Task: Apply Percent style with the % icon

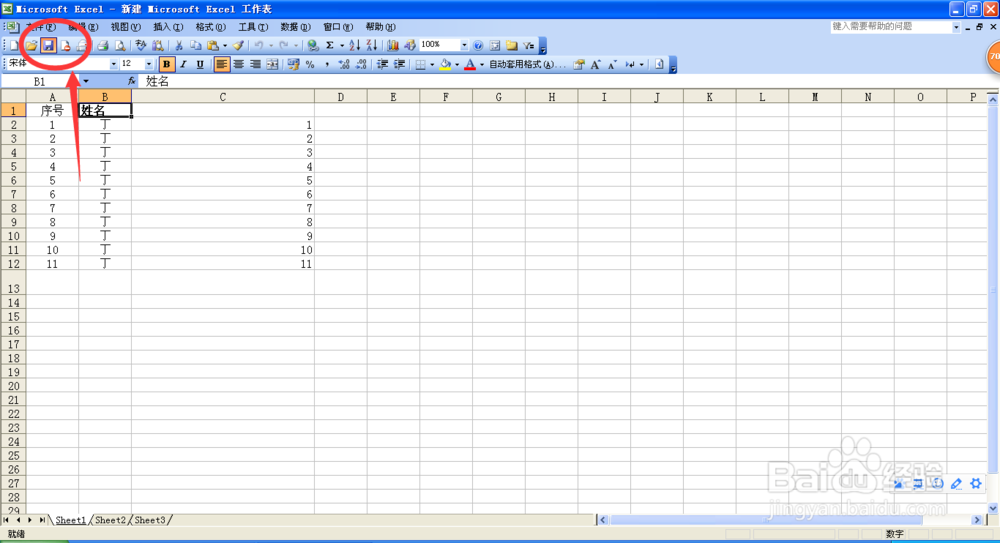Action: [310, 64]
